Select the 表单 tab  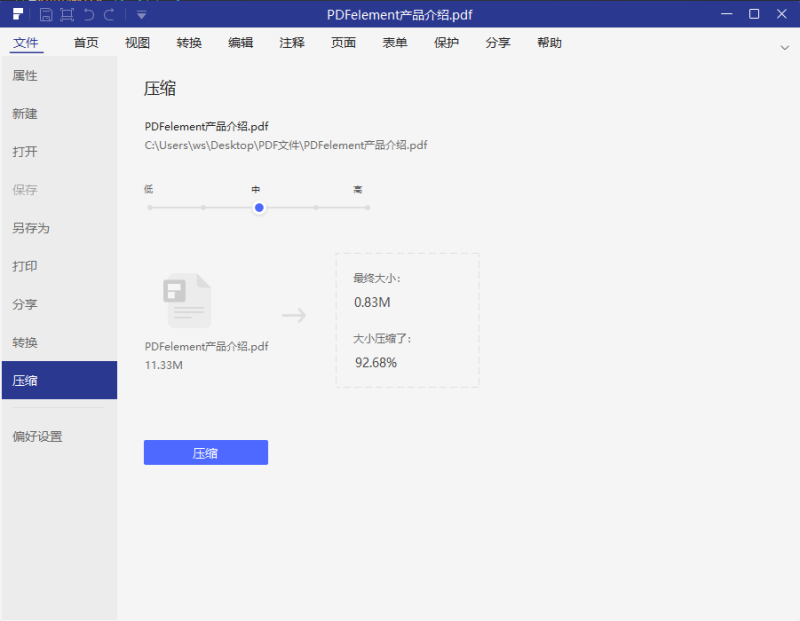click(395, 42)
